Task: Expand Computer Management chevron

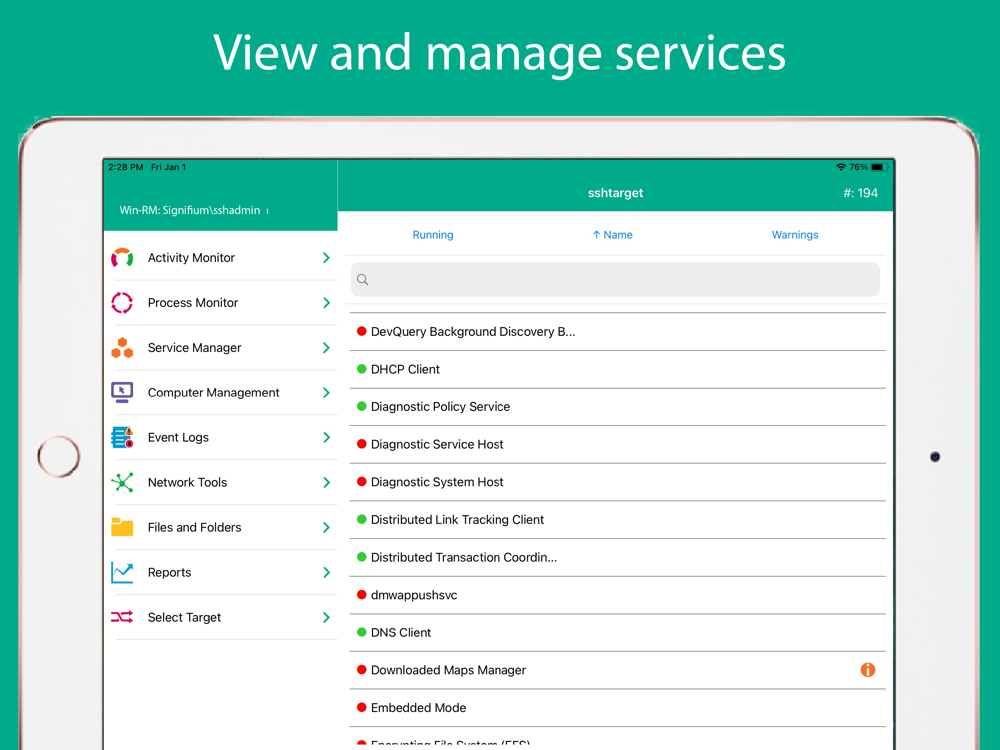Action: (x=326, y=392)
